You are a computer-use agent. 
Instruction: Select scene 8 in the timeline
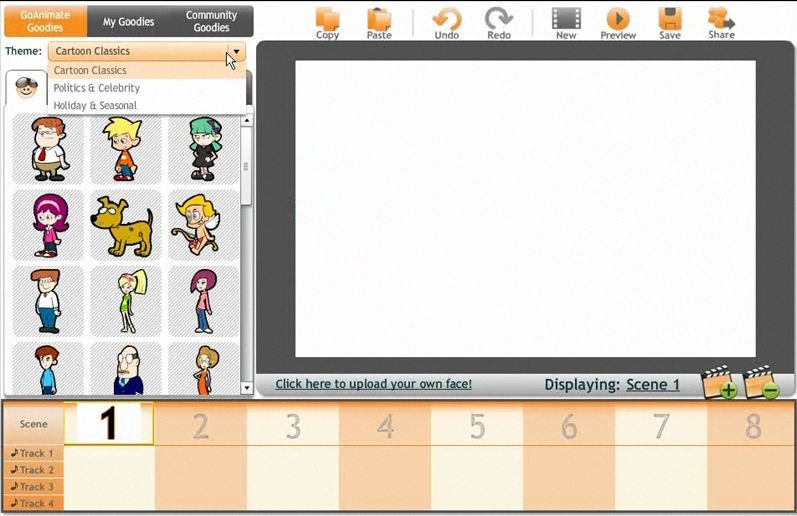pos(751,425)
